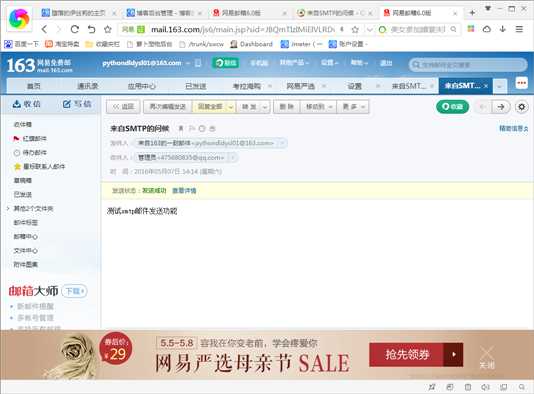Open 收件箱 folder in sidebar
The height and width of the screenshot is (394, 534).
22,124
